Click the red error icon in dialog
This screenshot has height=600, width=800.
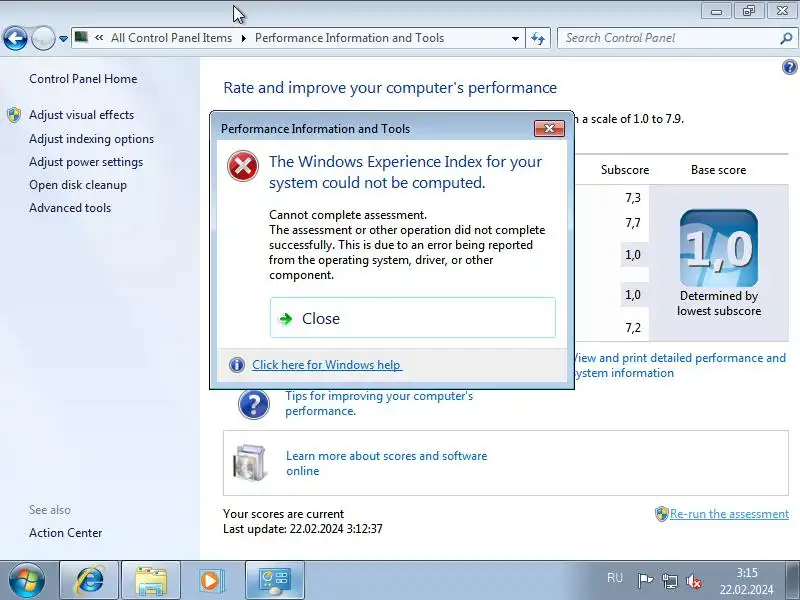(242, 166)
